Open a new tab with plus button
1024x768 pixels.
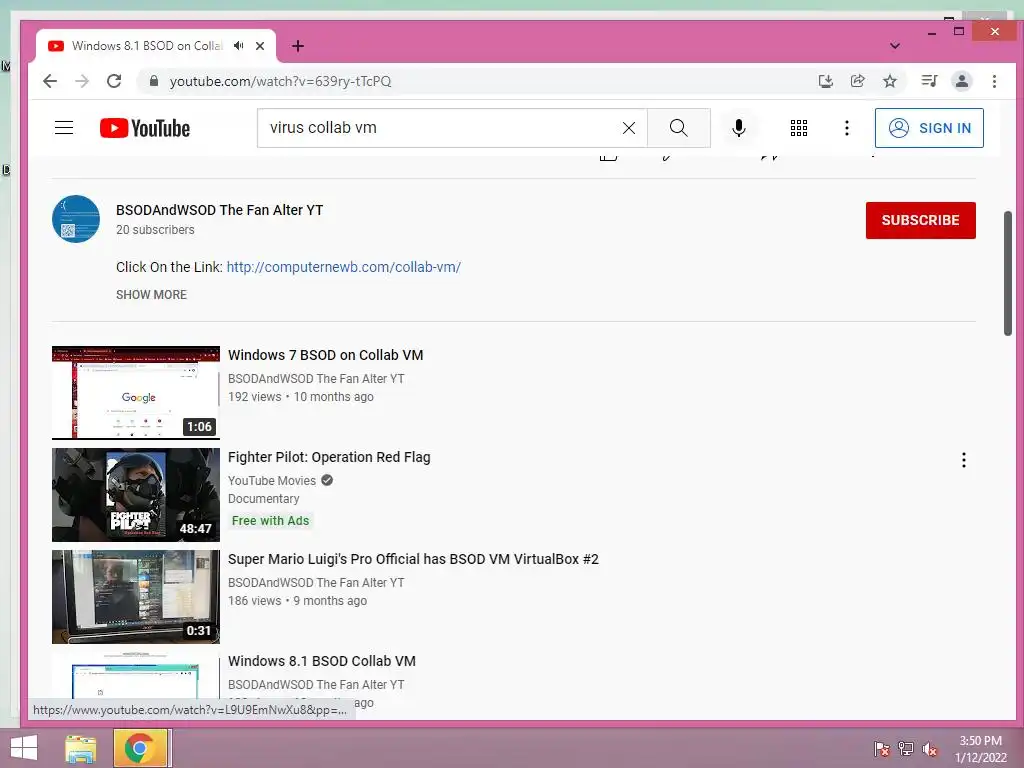coord(298,46)
